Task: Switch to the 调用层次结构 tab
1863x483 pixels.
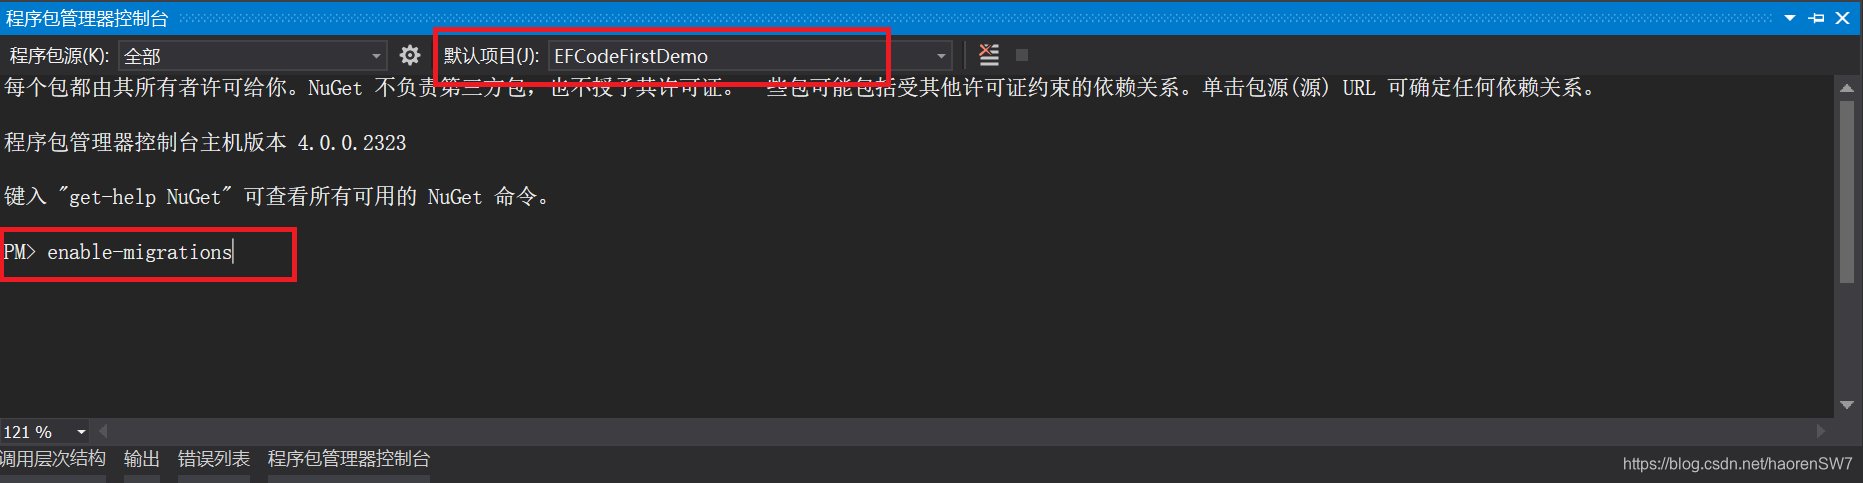Action: click(x=53, y=459)
